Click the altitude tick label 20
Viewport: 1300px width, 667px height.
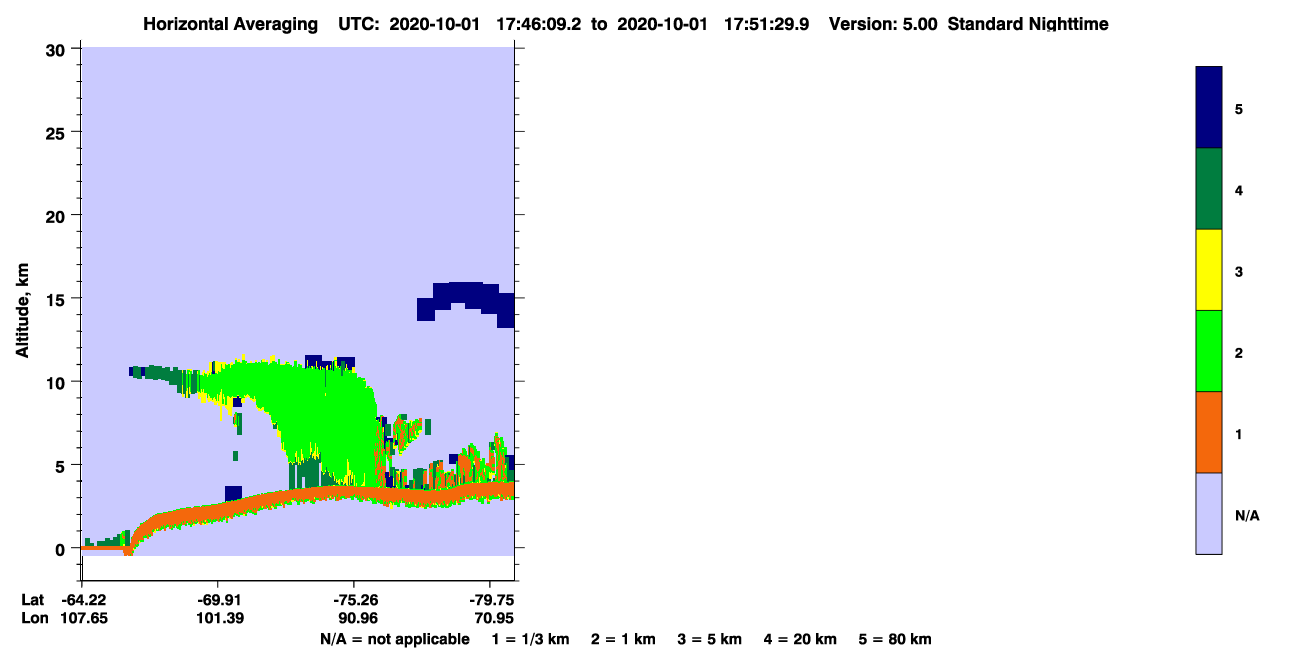58,215
